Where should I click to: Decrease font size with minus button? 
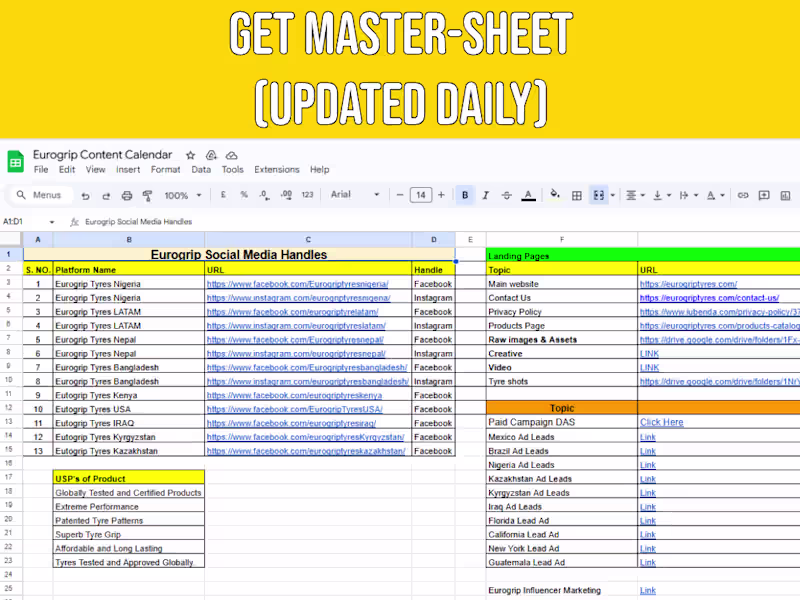400,195
